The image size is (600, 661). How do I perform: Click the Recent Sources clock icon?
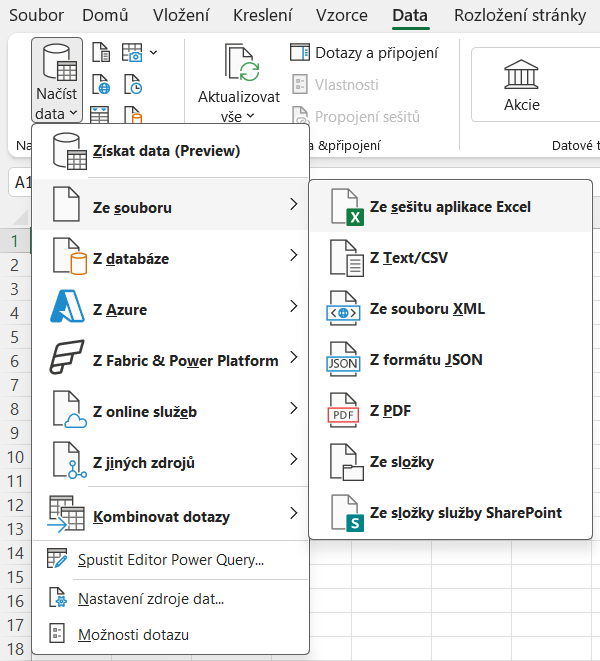(133, 83)
